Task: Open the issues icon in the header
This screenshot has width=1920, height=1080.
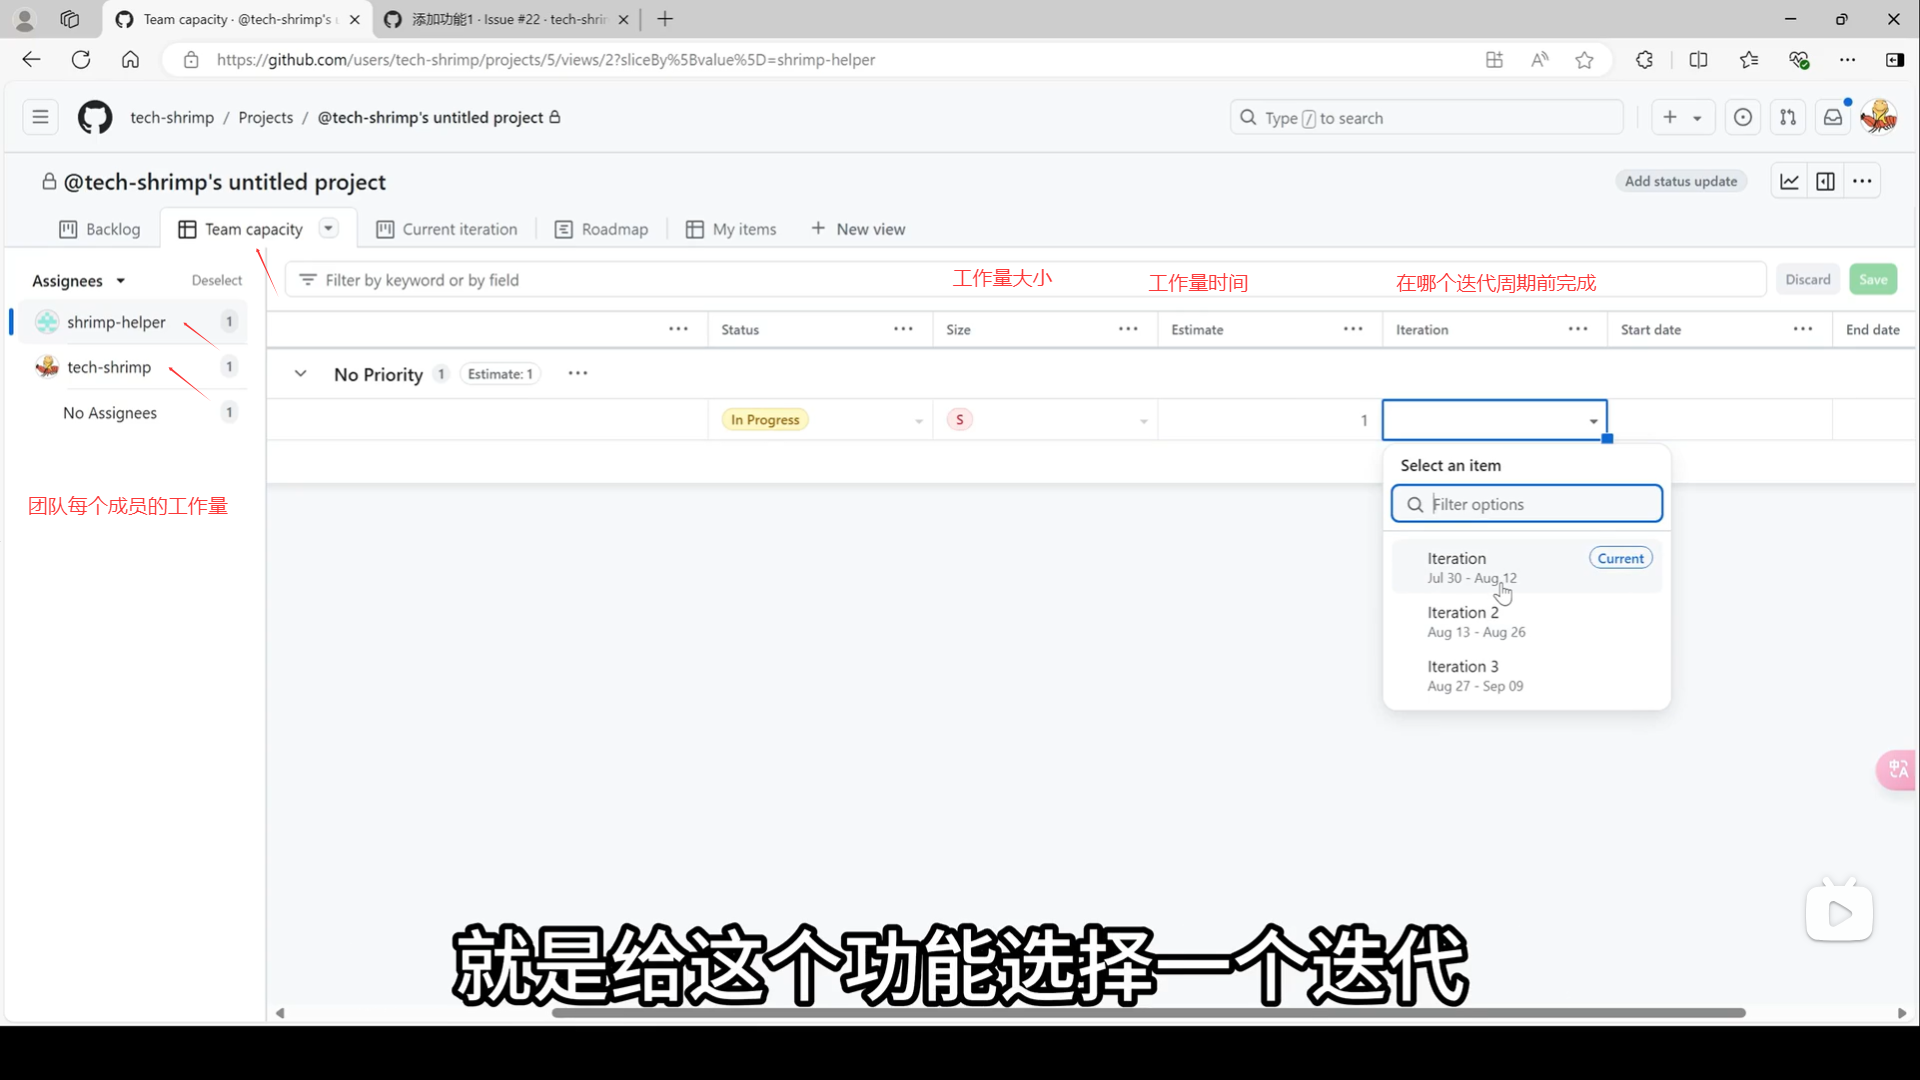Action: (1743, 118)
